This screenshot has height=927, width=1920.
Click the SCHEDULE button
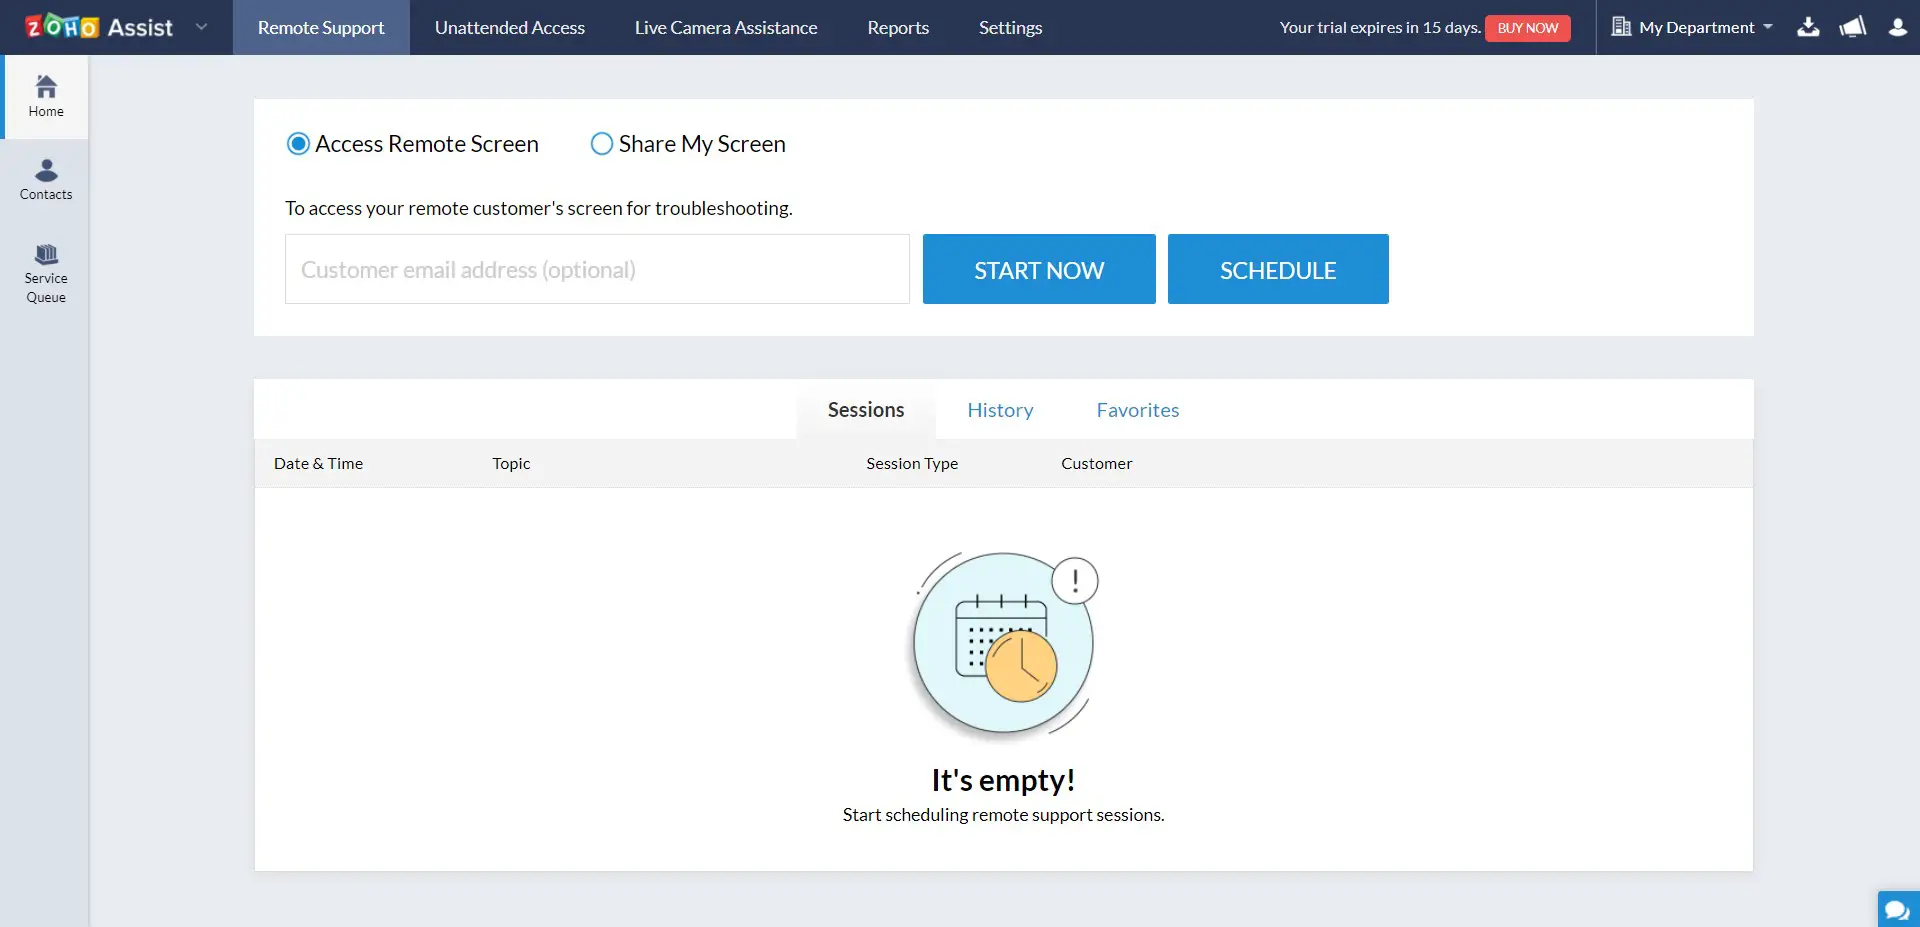coord(1278,269)
